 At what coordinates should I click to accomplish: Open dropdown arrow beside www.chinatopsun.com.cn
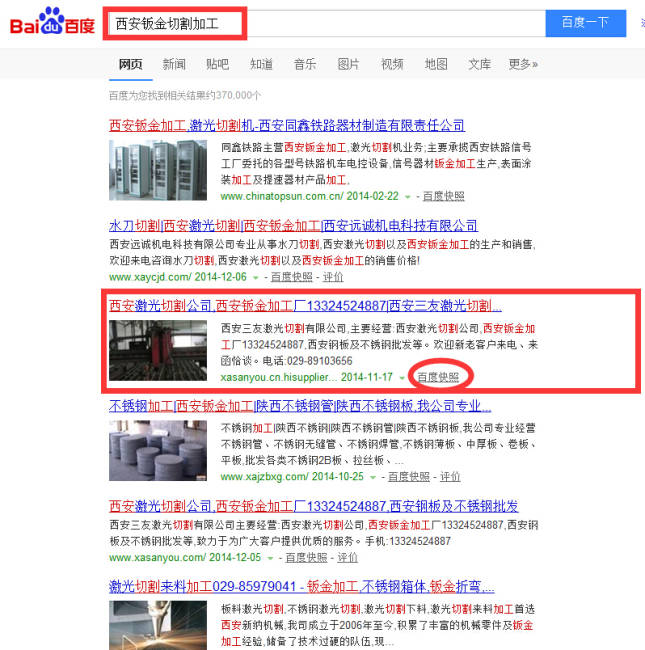point(408,197)
